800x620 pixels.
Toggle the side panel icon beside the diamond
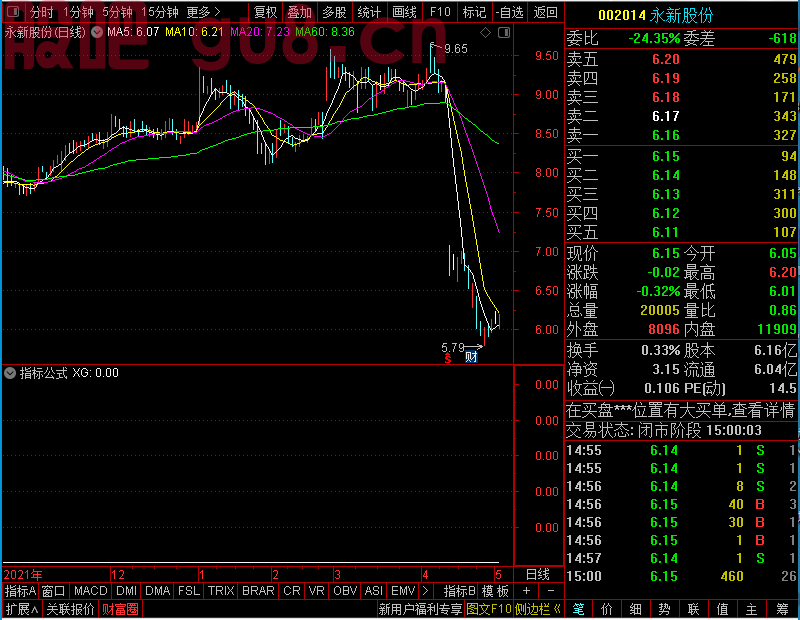[504, 33]
